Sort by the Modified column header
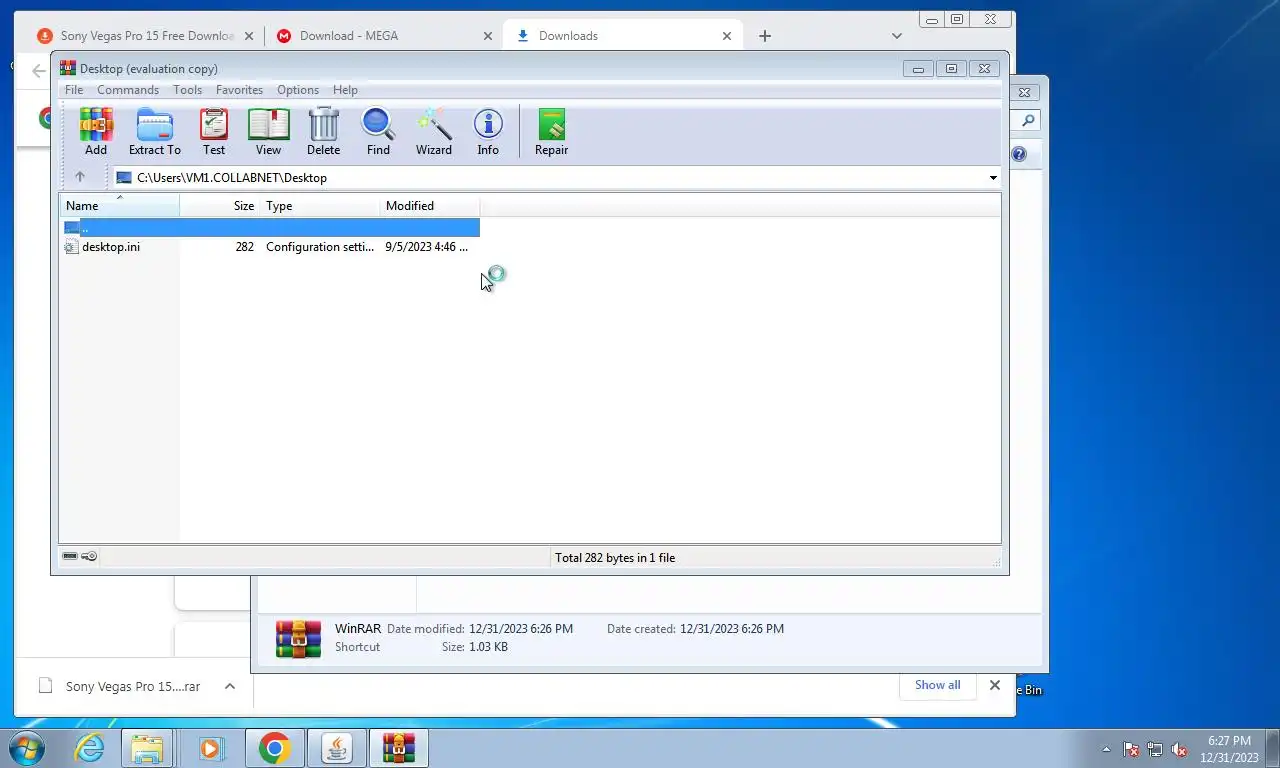The image size is (1280, 768). tap(430, 205)
